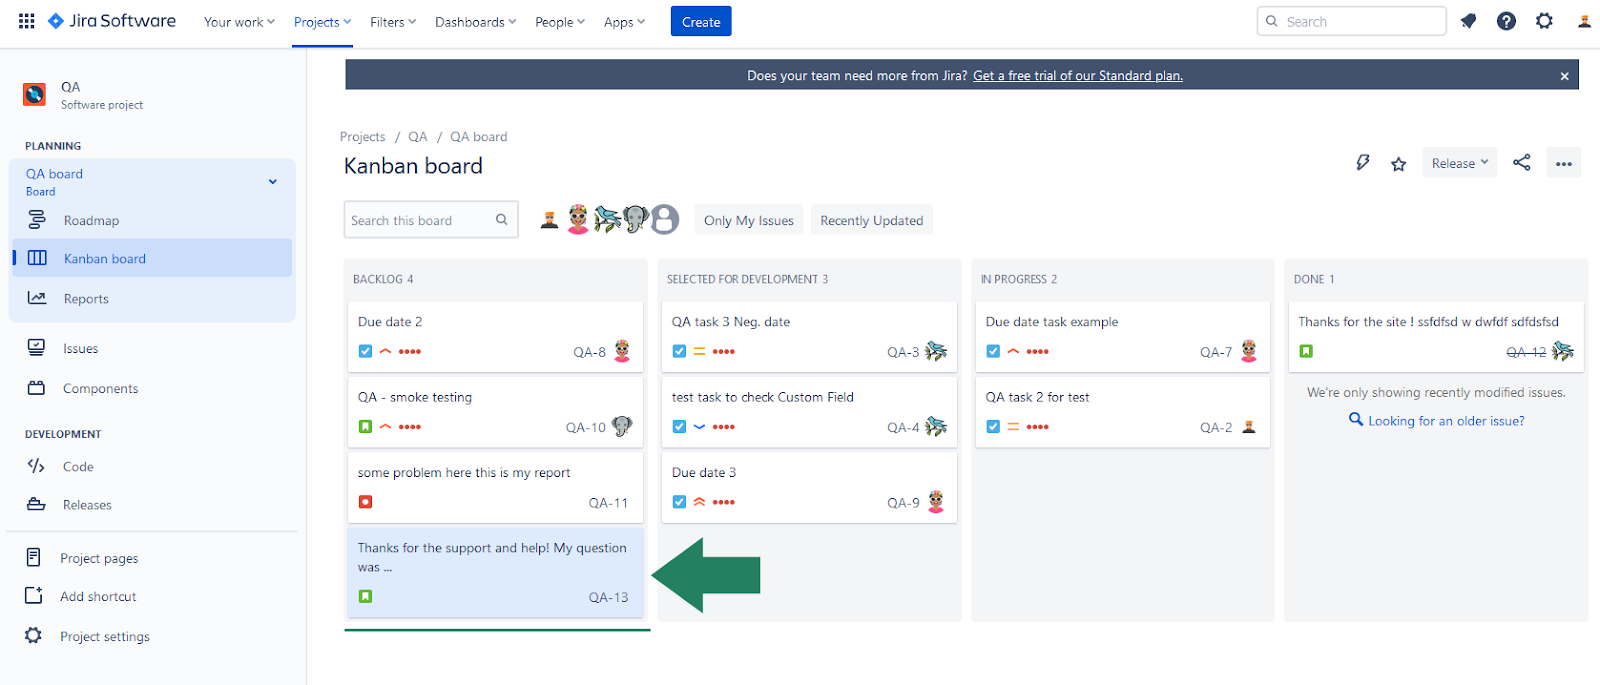Image resolution: width=1600 pixels, height=685 pixels.
Task: Toggle the Recently Updated filter
Action: 871,221
